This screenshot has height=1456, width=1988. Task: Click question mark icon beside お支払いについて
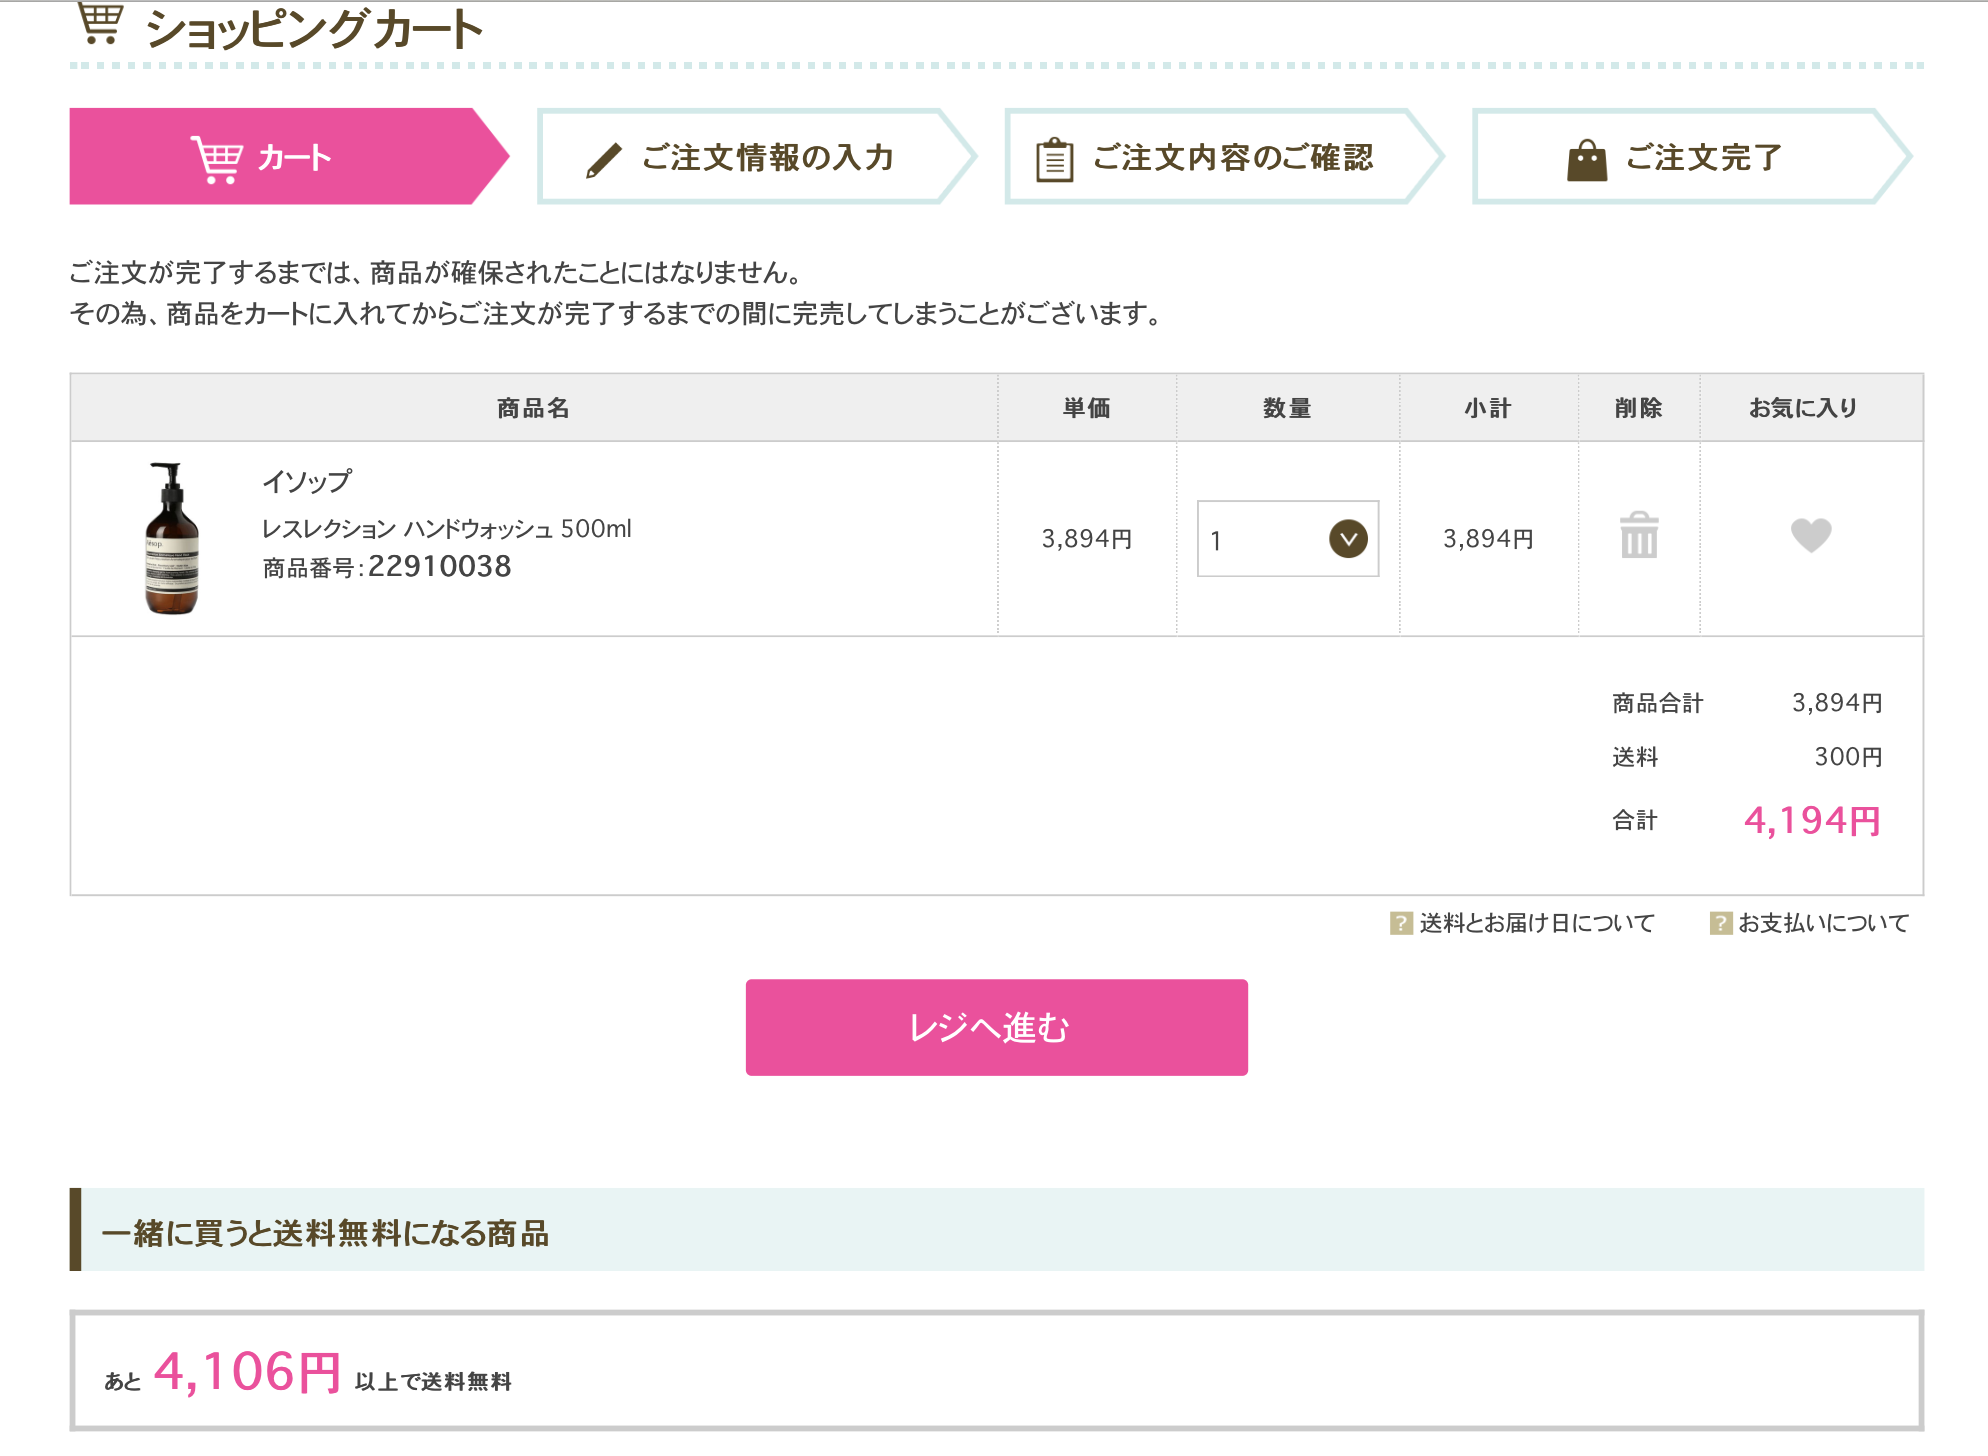tap(1720, 923)
